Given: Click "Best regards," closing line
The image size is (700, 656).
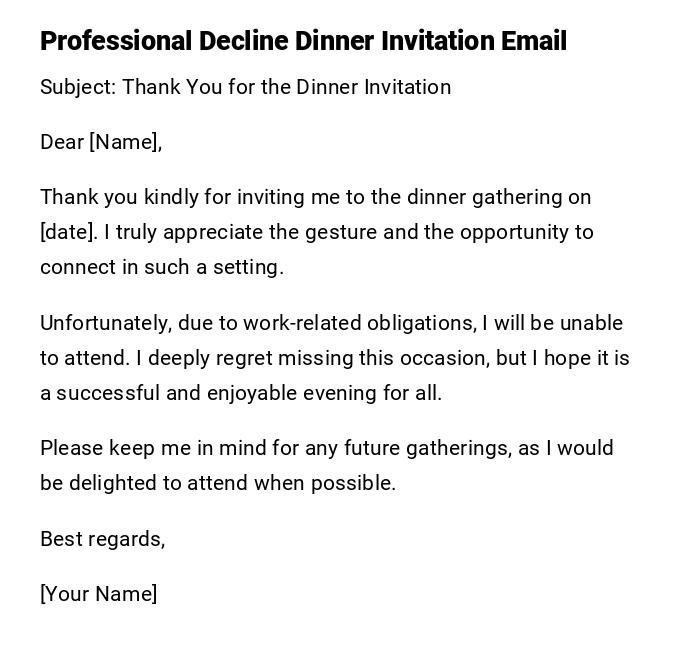Looking at the screenshot, I should tap(102, 539).
